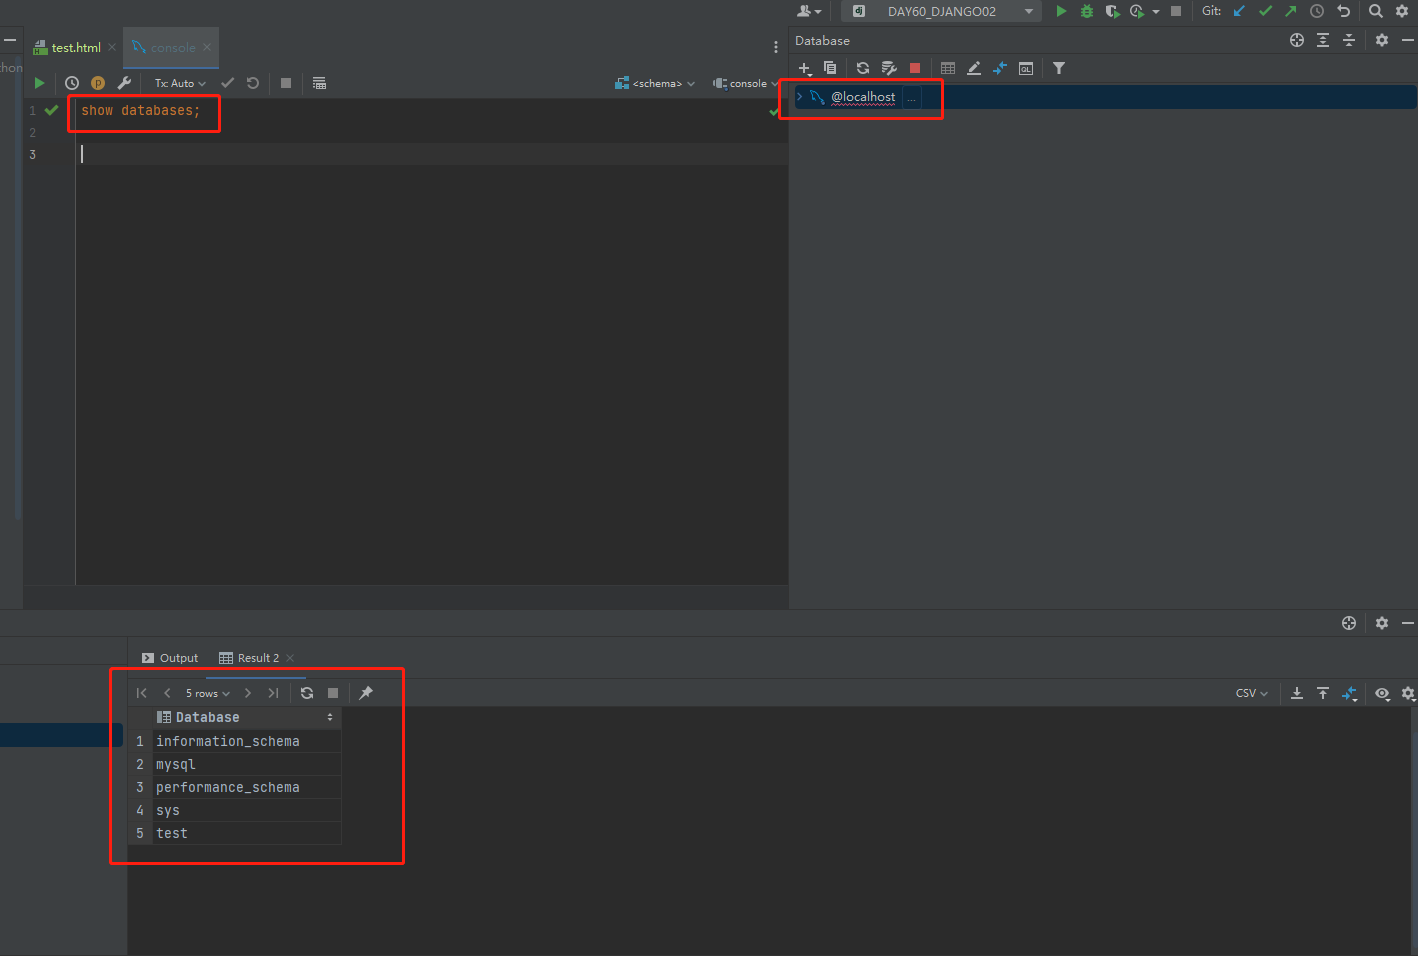Open data source properties wrench icon
1418x956 pixels.
coord(889,68)
